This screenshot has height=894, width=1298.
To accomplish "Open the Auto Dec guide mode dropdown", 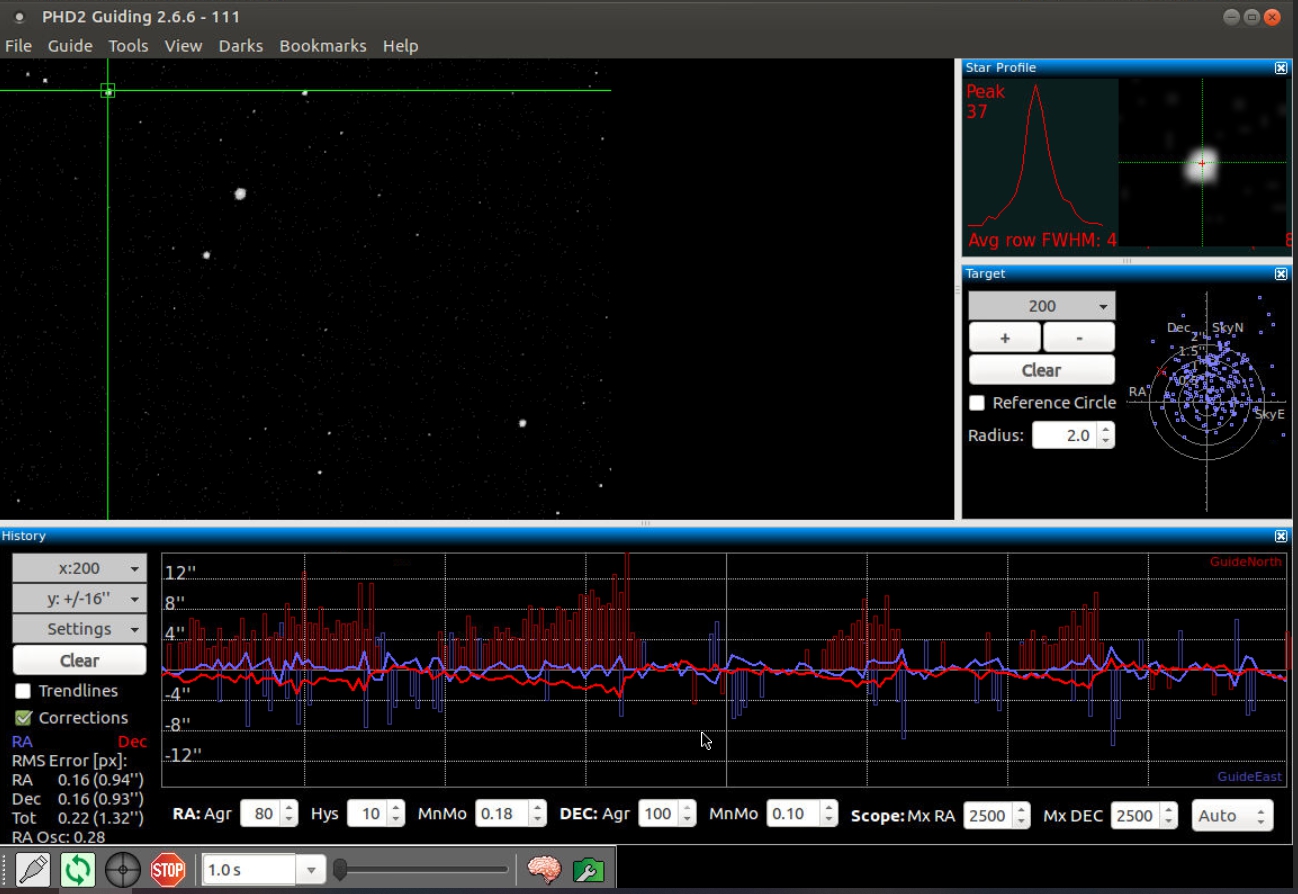I will coord(1232,816).
